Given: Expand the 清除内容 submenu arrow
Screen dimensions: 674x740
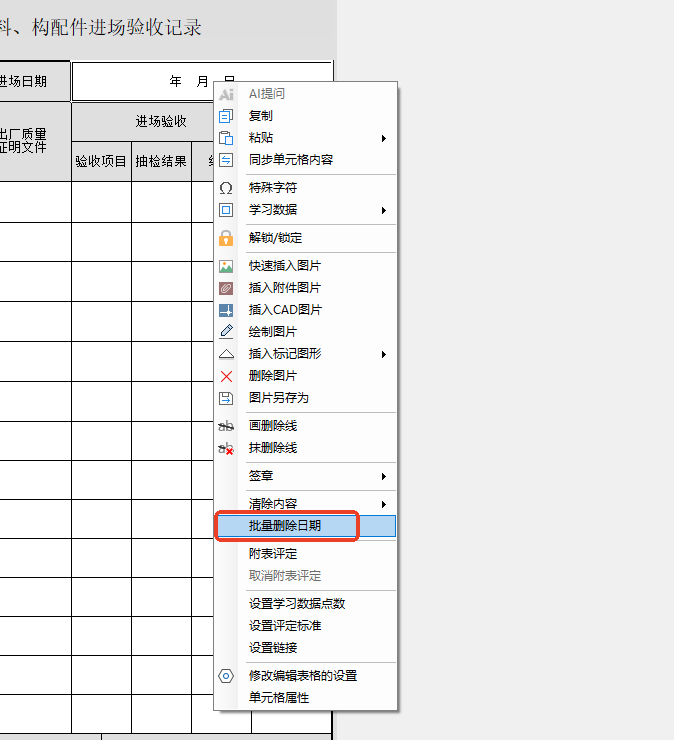Looking at the screenshot, I should [384, 504].
